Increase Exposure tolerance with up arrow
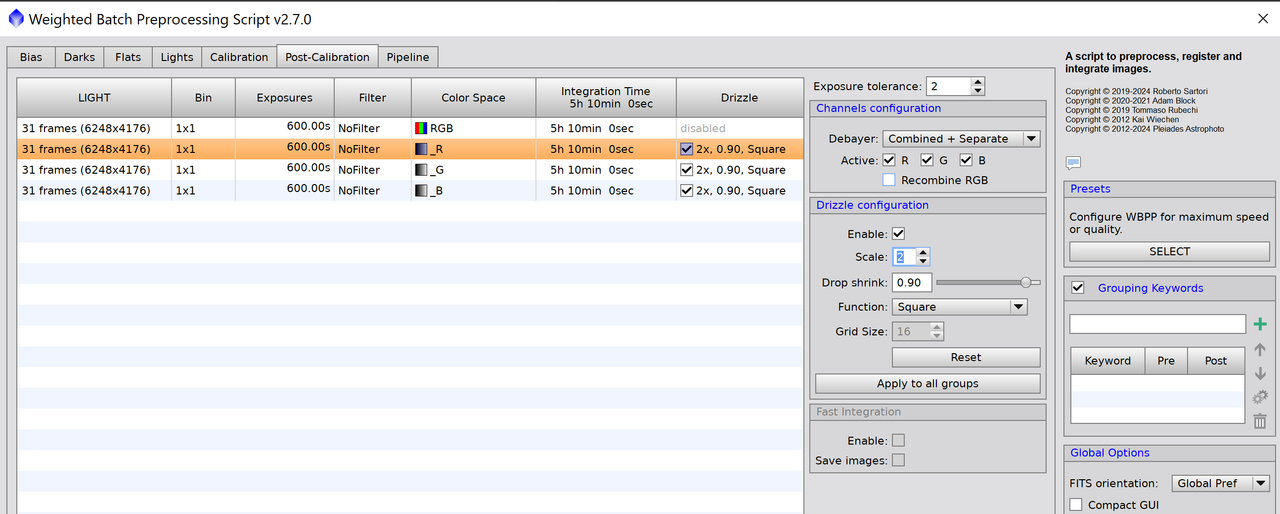 [x=978, y=82]
